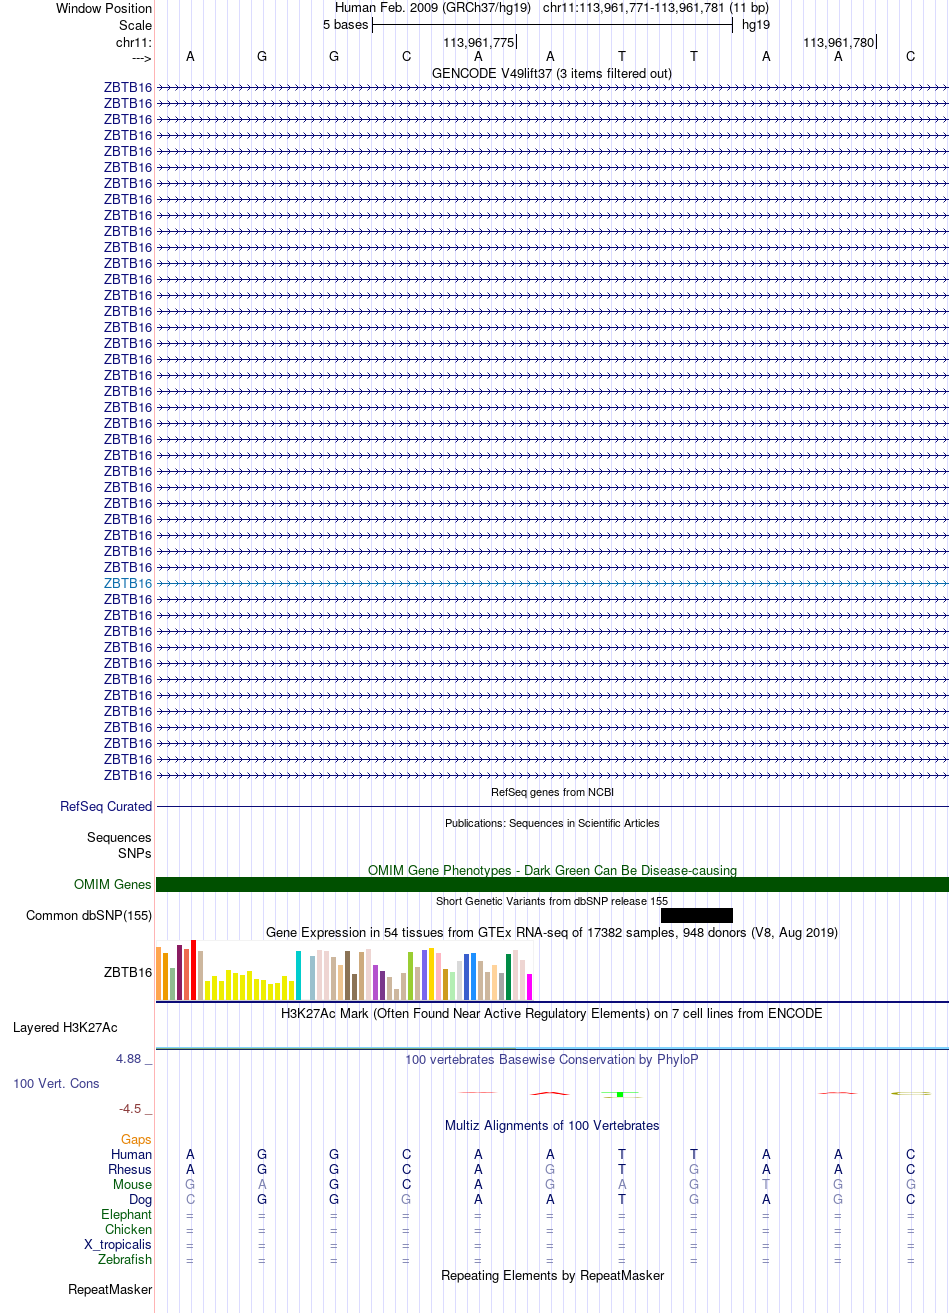
Task: Select the Mouse alignment row label
Action: coord(132,1184)
